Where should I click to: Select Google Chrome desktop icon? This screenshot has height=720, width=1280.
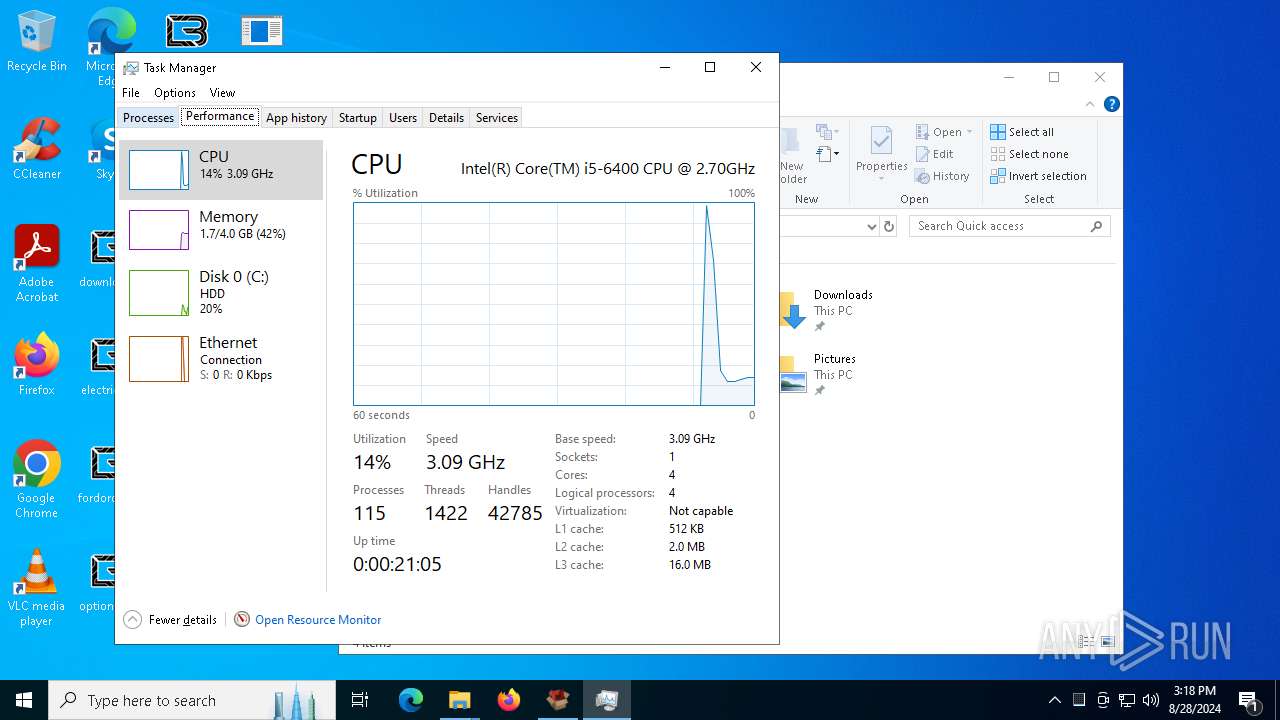click(37, 480)
